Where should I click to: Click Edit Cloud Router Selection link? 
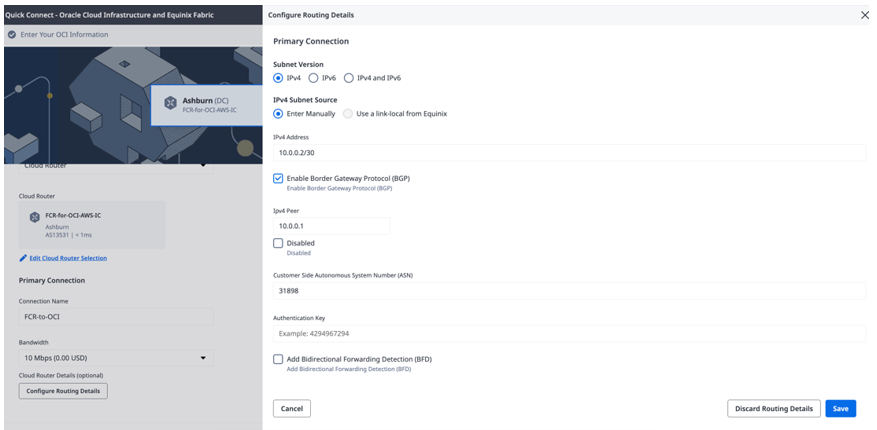(x=68, y=258)
